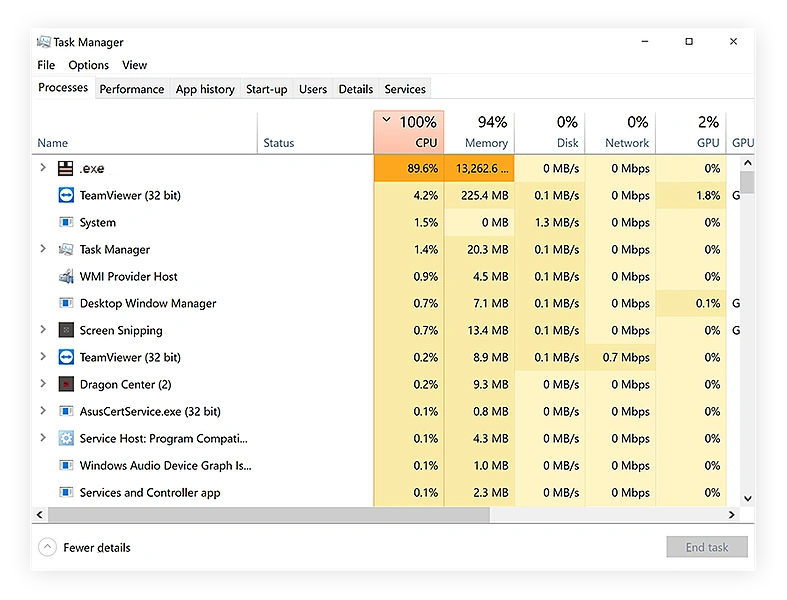
Task: Click the Task Manager process row icon
Action: coord(66,250)
